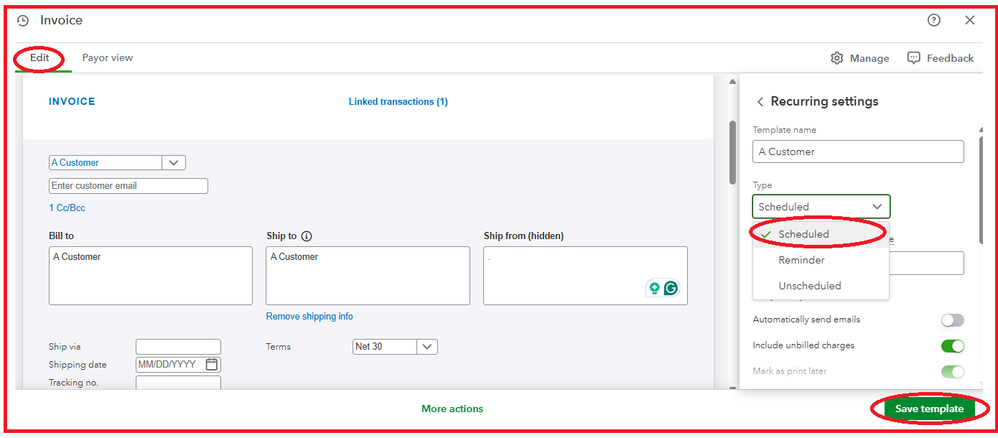
Task: Open the Linked transactions (1) link
Action: (397, 102)
